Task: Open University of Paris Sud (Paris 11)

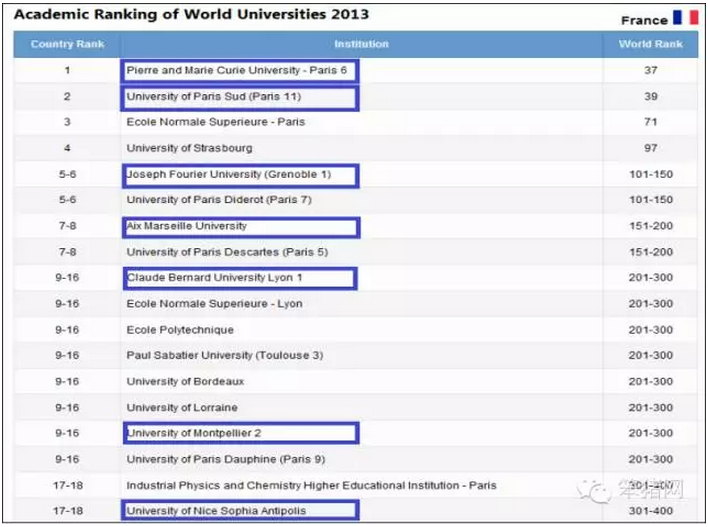Action: (x=214, y=97)
